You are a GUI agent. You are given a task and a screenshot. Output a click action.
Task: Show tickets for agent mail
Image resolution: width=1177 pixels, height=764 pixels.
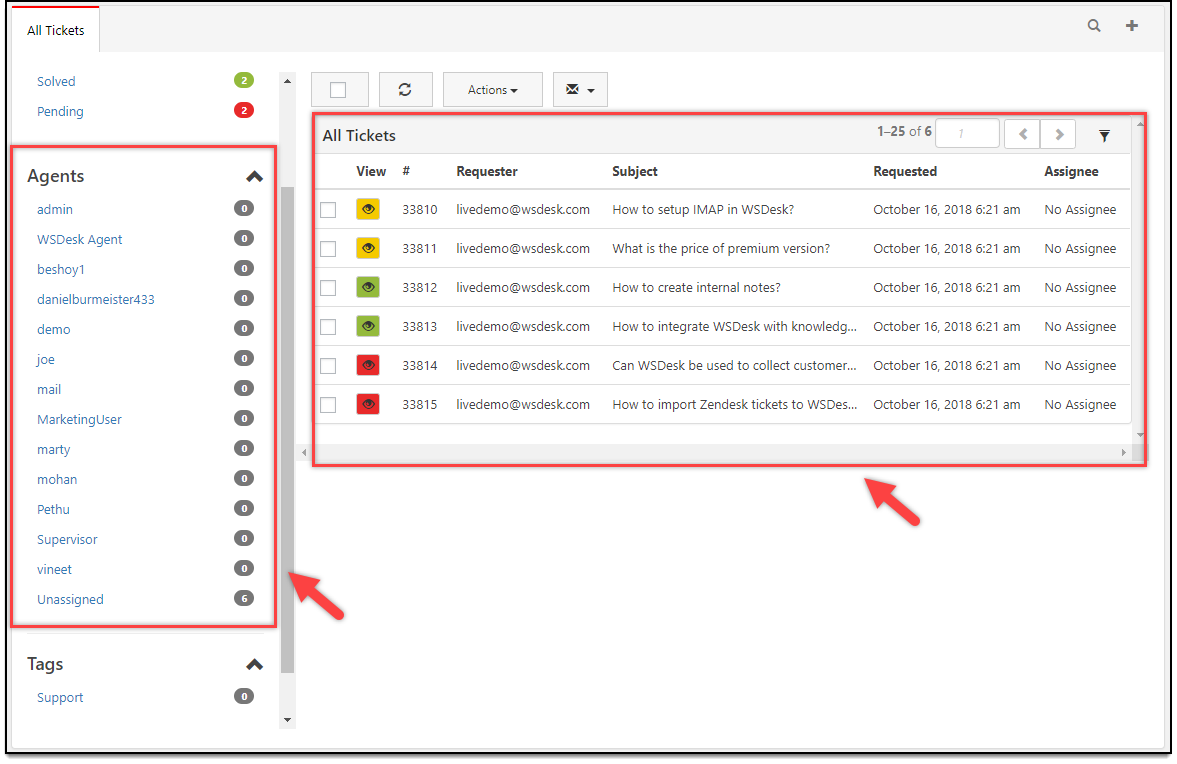point(49,390)
